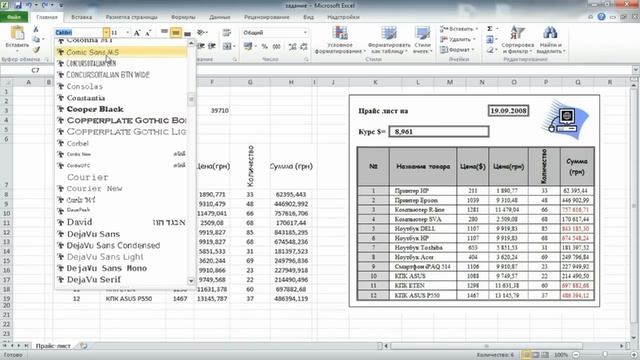Increase decimal places icon
The height and width of the screenshot is (360, 640).
293,47
